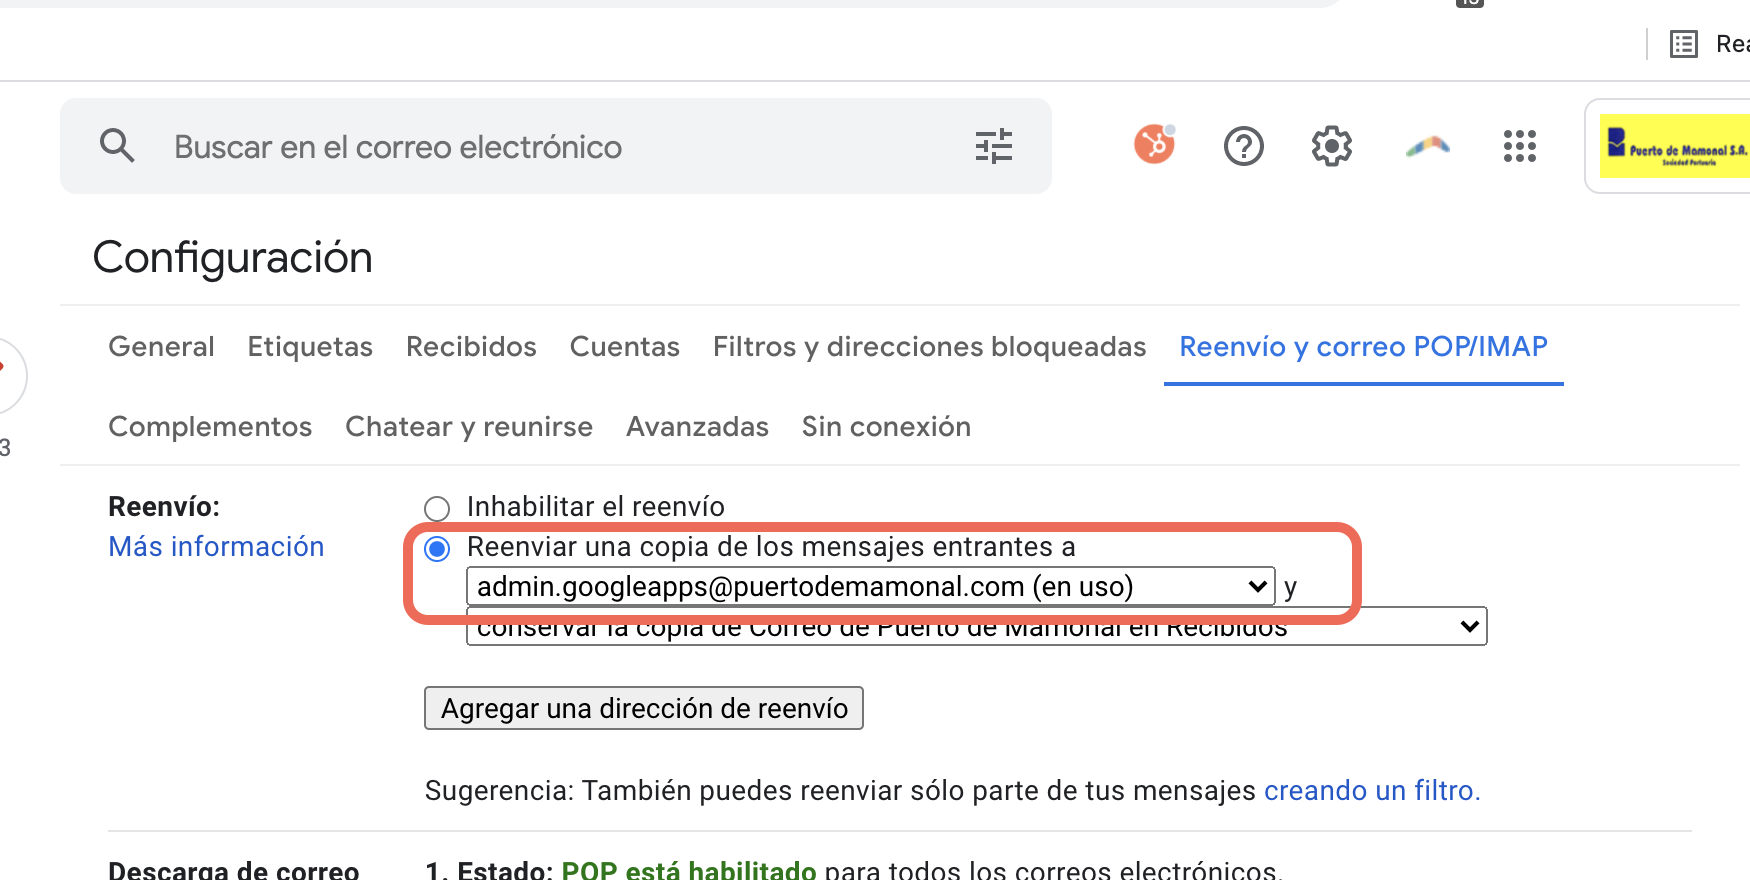Click Agregar una dirección de reenvío button
This screenshot has width=1750, height=880.
(x=643, y=708)
